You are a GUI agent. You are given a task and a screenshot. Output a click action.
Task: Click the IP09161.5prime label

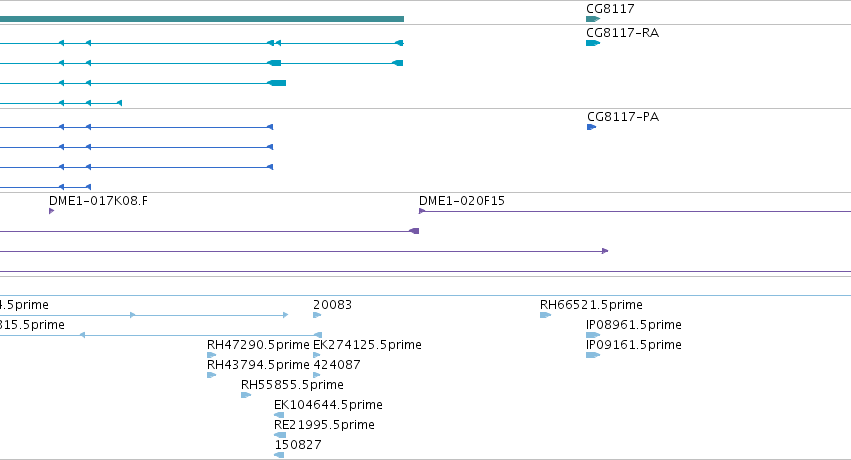pyautogui.click(x=634, y=345)
